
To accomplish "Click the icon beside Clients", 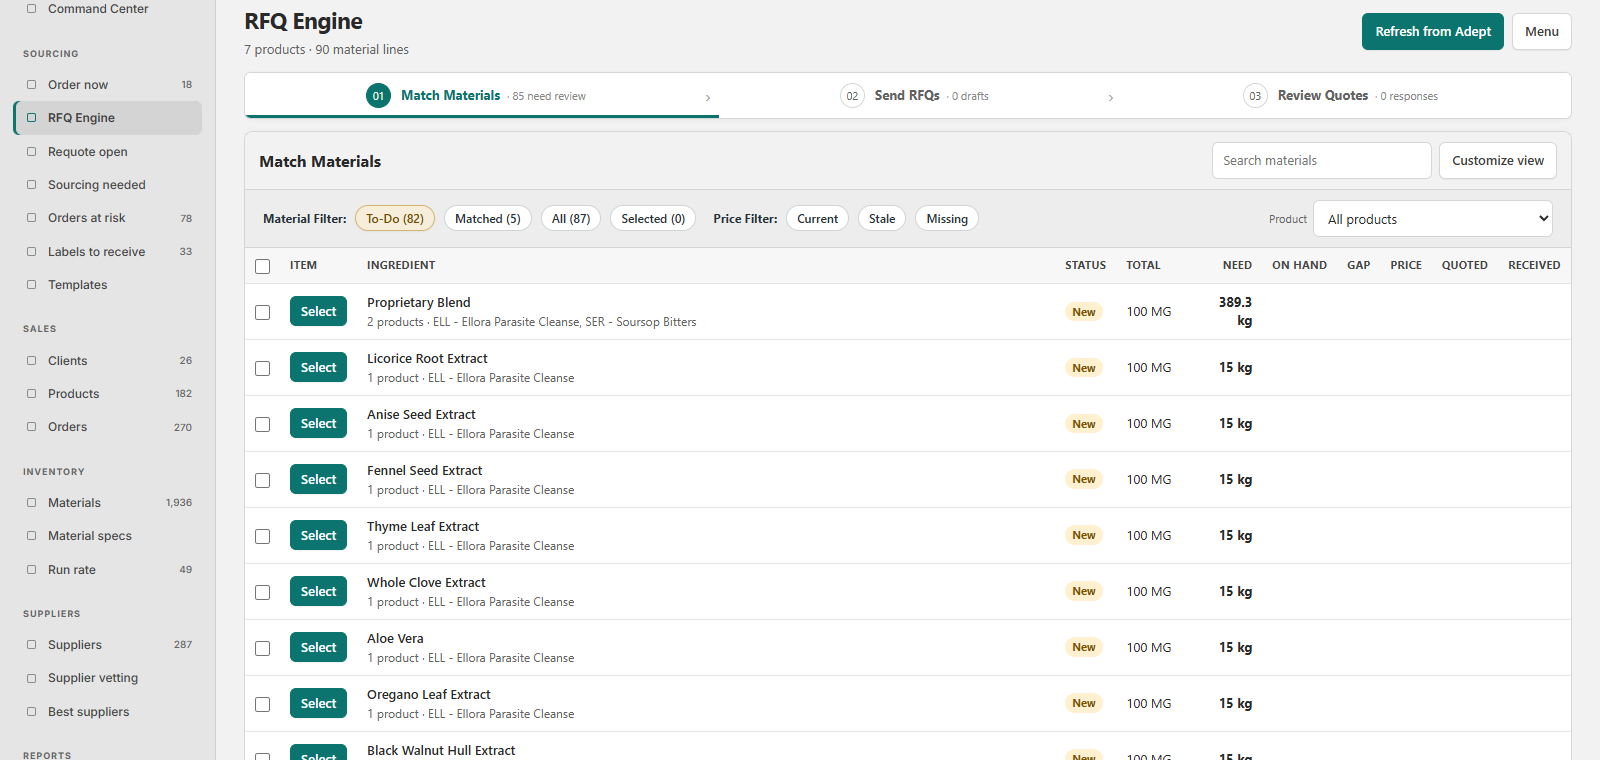I will pyautogui.click(x=31, y=361).
